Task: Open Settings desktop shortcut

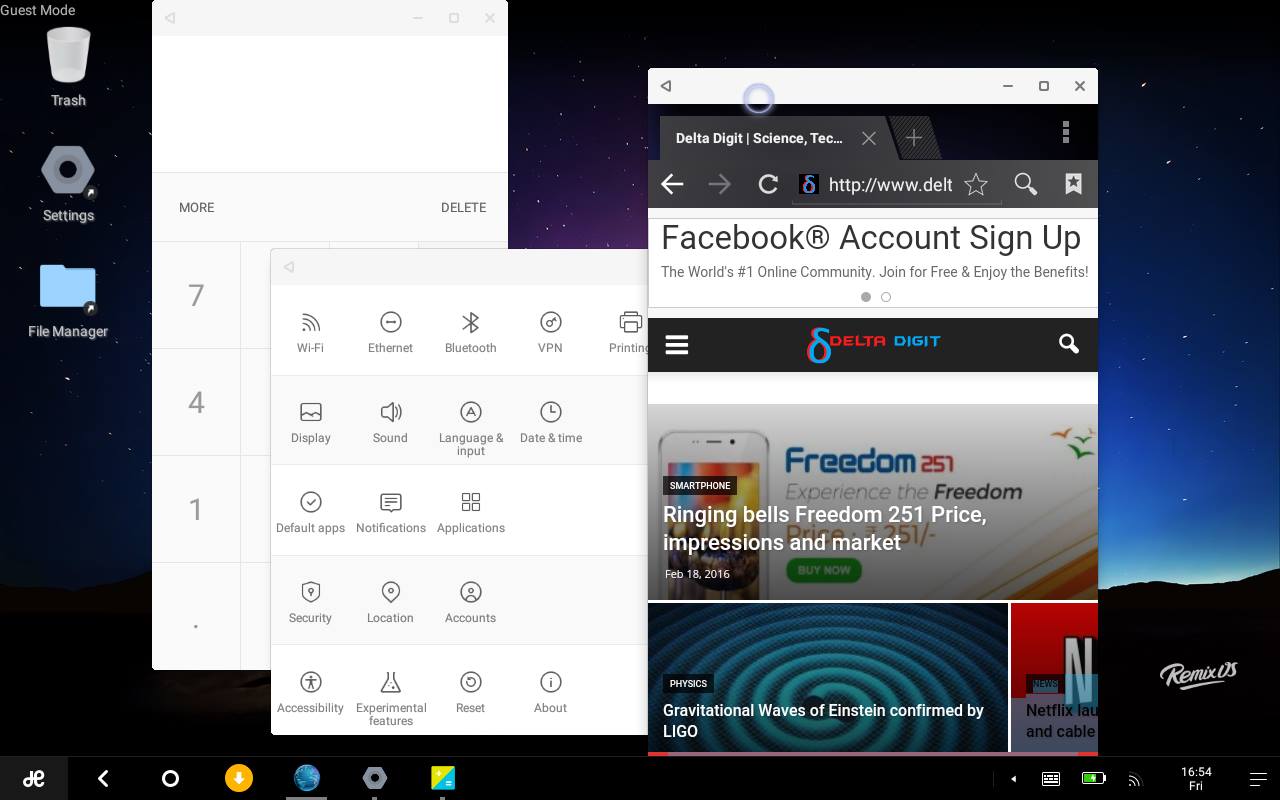Action: tap(68, 184)
